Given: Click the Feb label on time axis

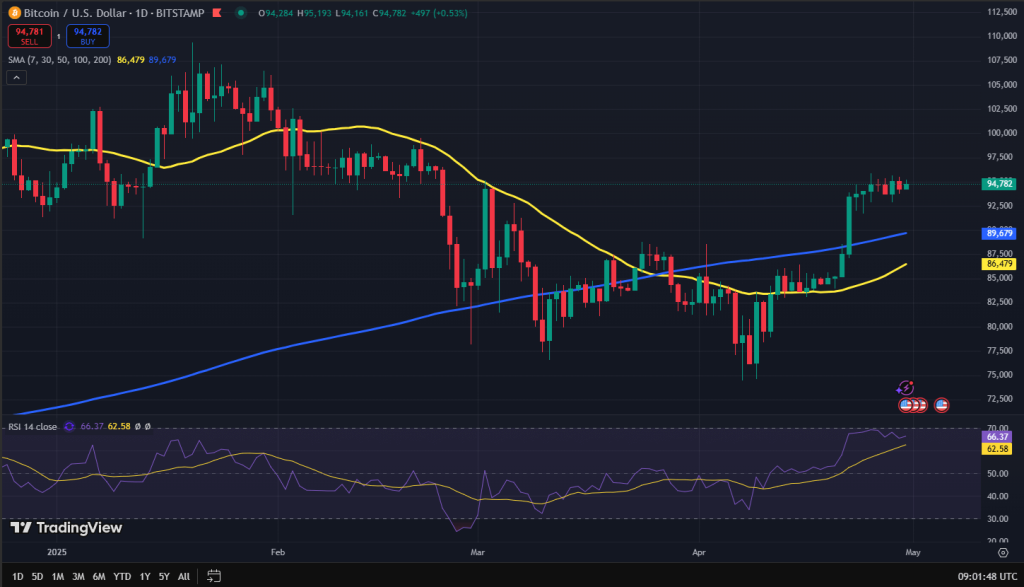Looking at the screenshot, I should pyautogui.click(x=278, y=552).
